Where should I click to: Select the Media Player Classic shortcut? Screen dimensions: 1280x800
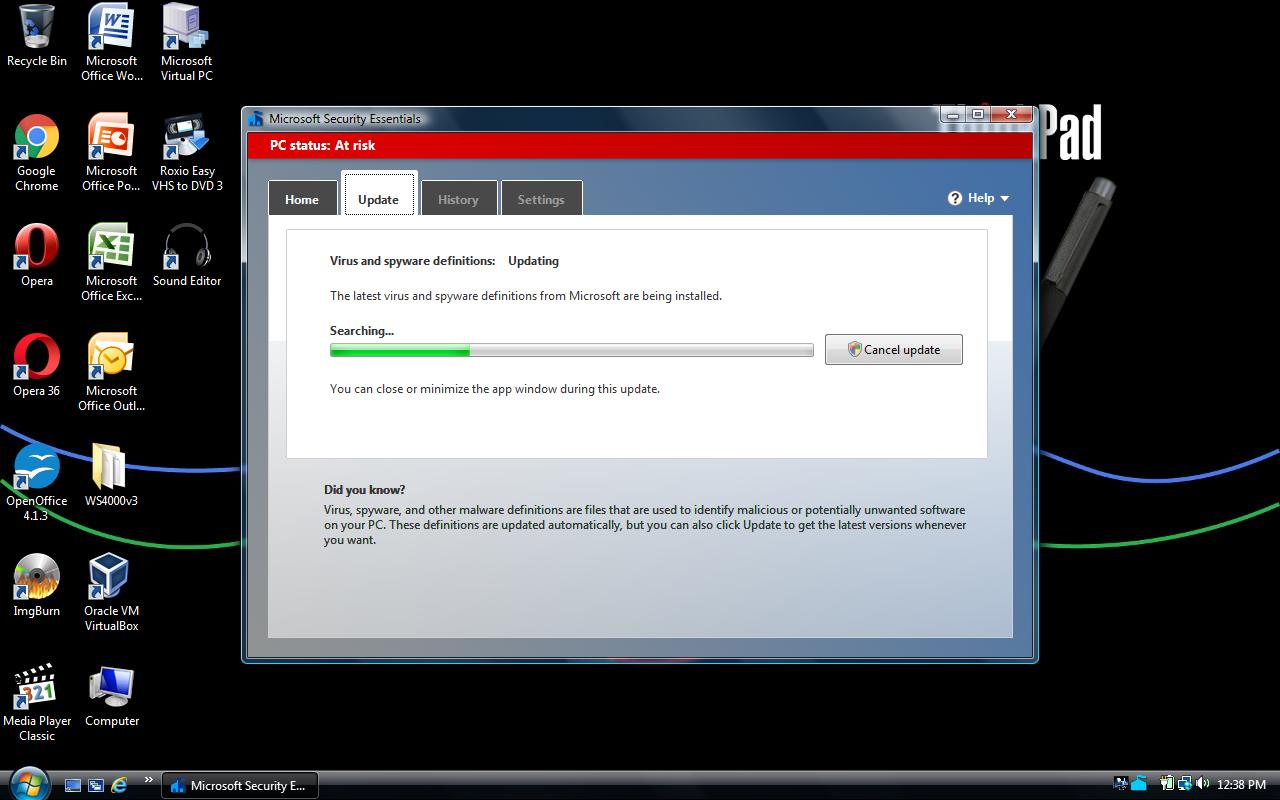click(x=37, y=702)
